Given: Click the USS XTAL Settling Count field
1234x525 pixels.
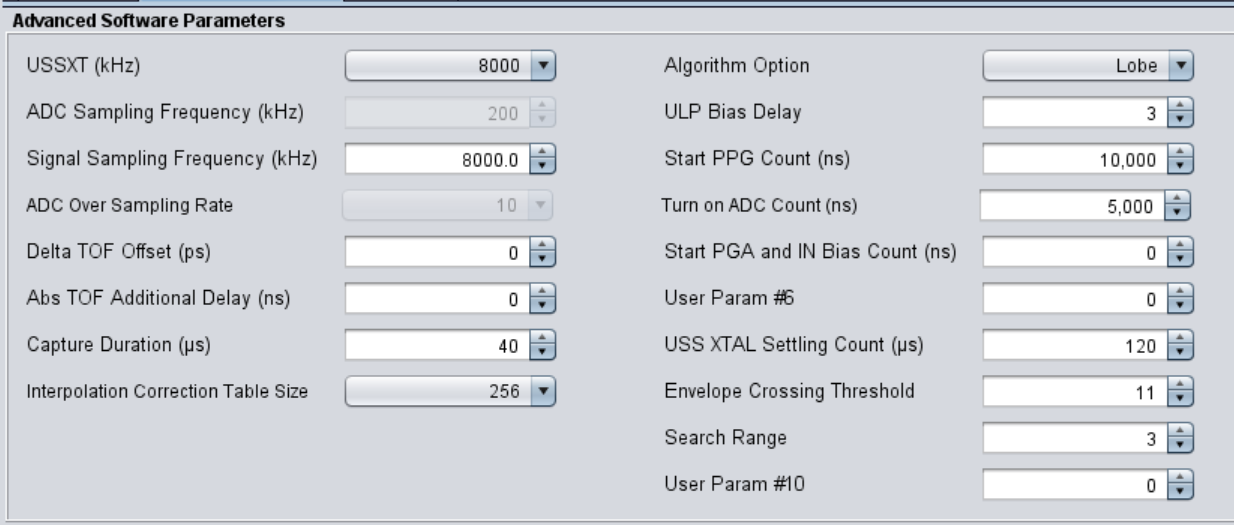Looking at the screenshot, I should click(x=1073, y=345).
